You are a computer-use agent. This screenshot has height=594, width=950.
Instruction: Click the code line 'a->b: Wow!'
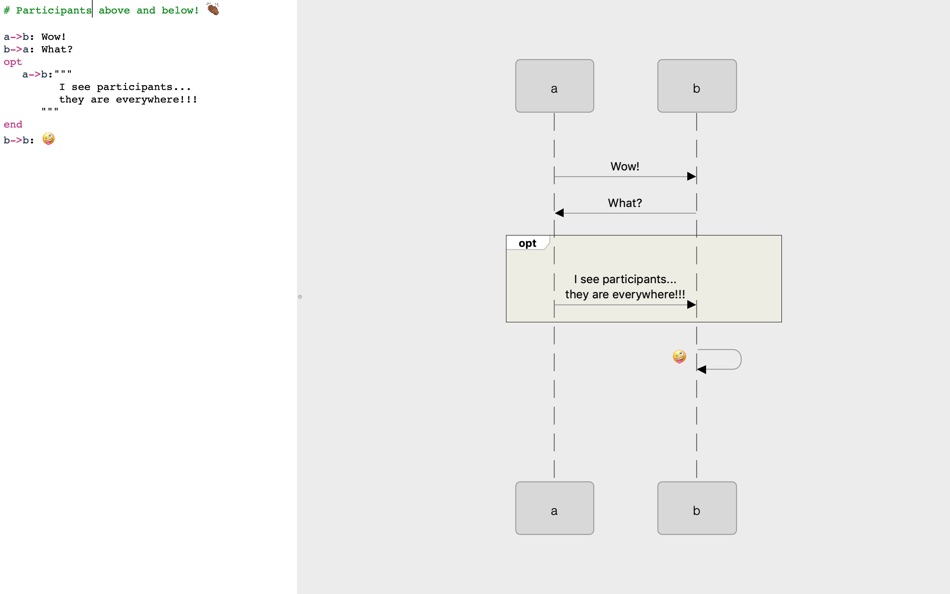click(x=35, y=37)
